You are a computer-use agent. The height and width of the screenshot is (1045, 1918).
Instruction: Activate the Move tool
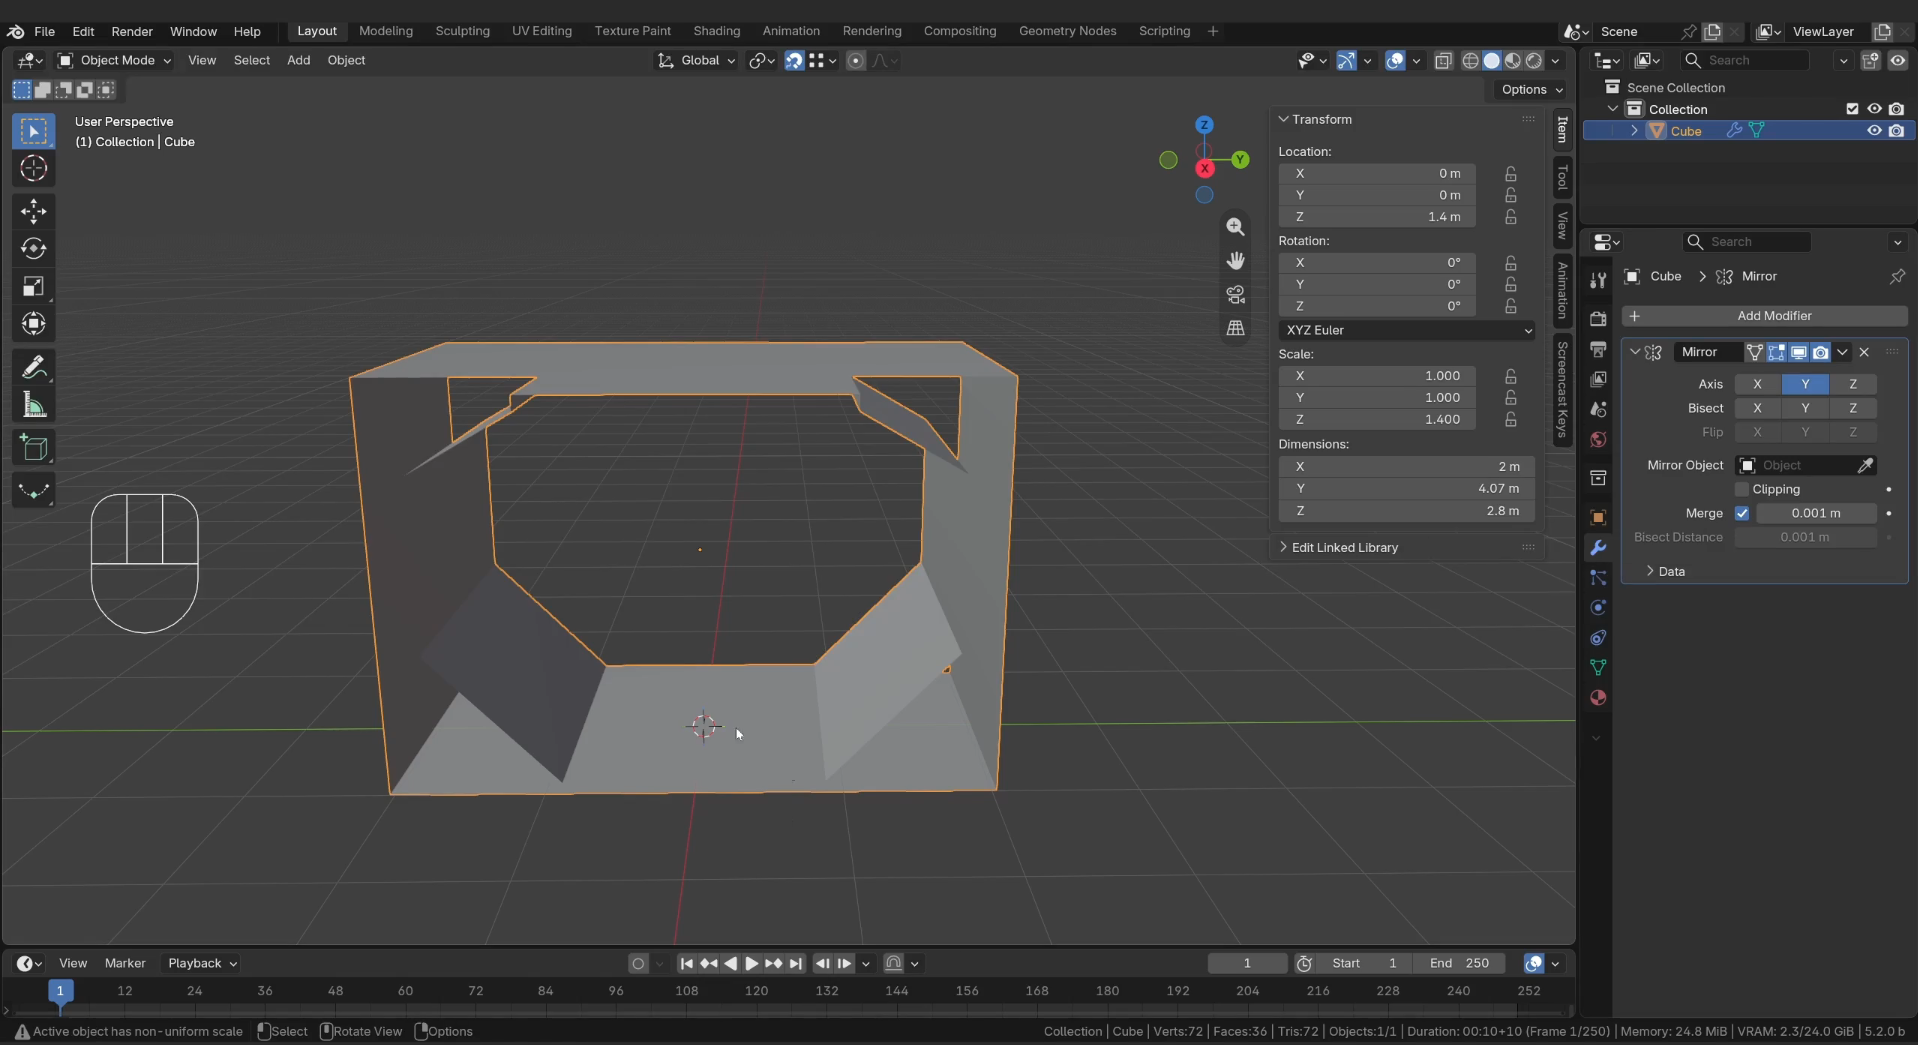click(x=34, y=211)
